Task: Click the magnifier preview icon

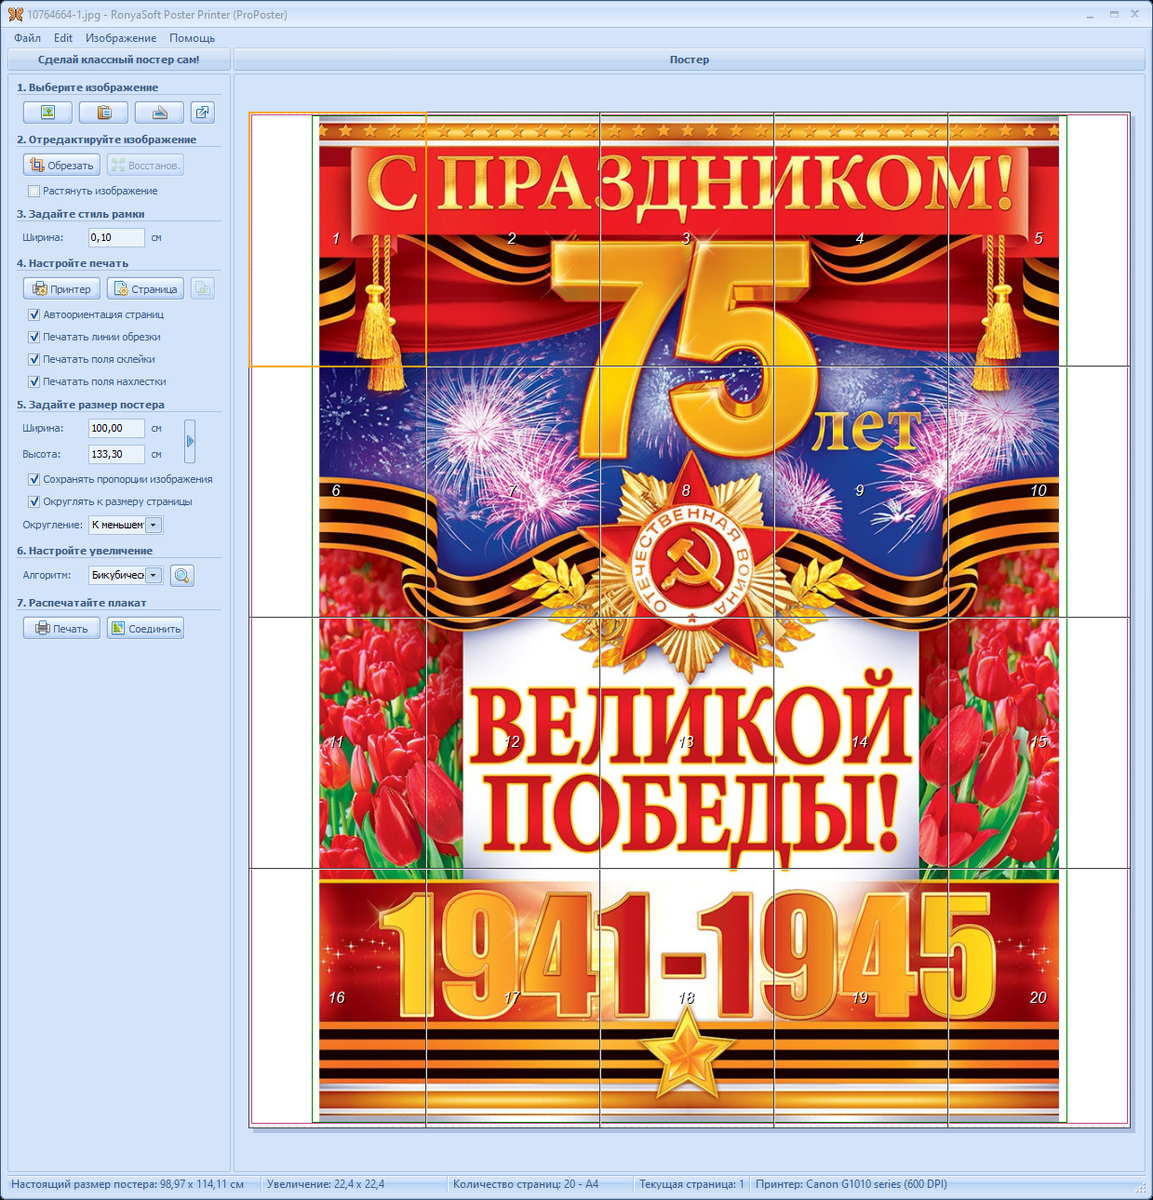Action: [182, 575]
